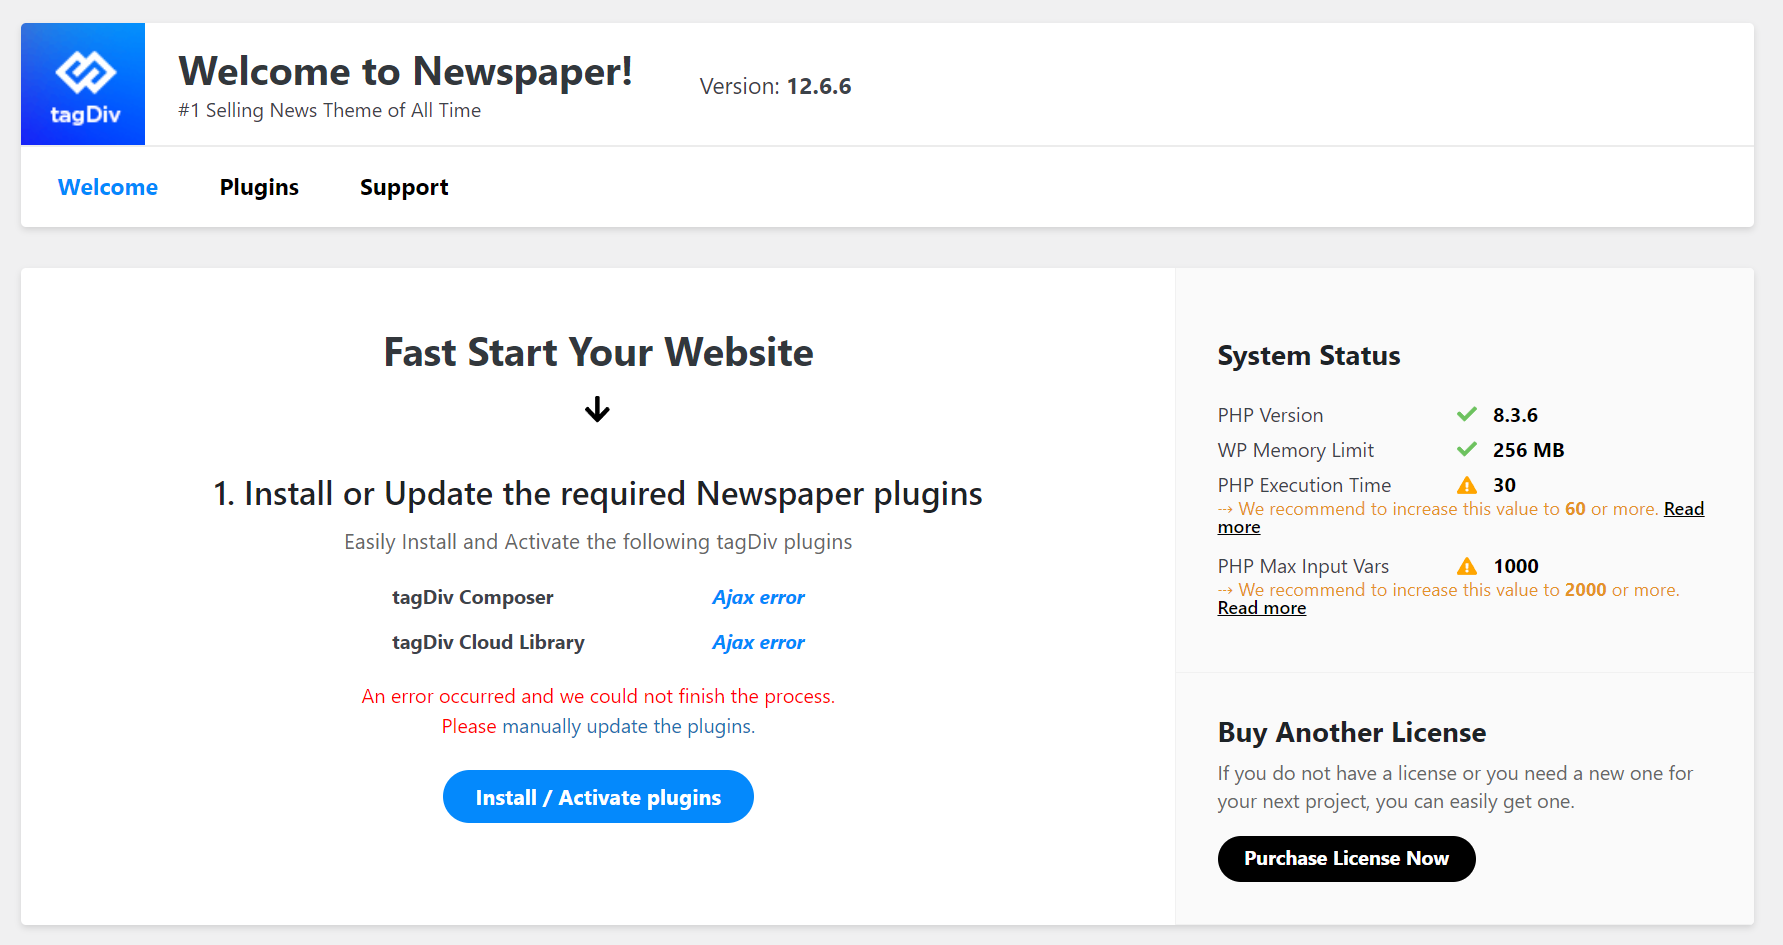Go to the Support tab

point(404,187)
